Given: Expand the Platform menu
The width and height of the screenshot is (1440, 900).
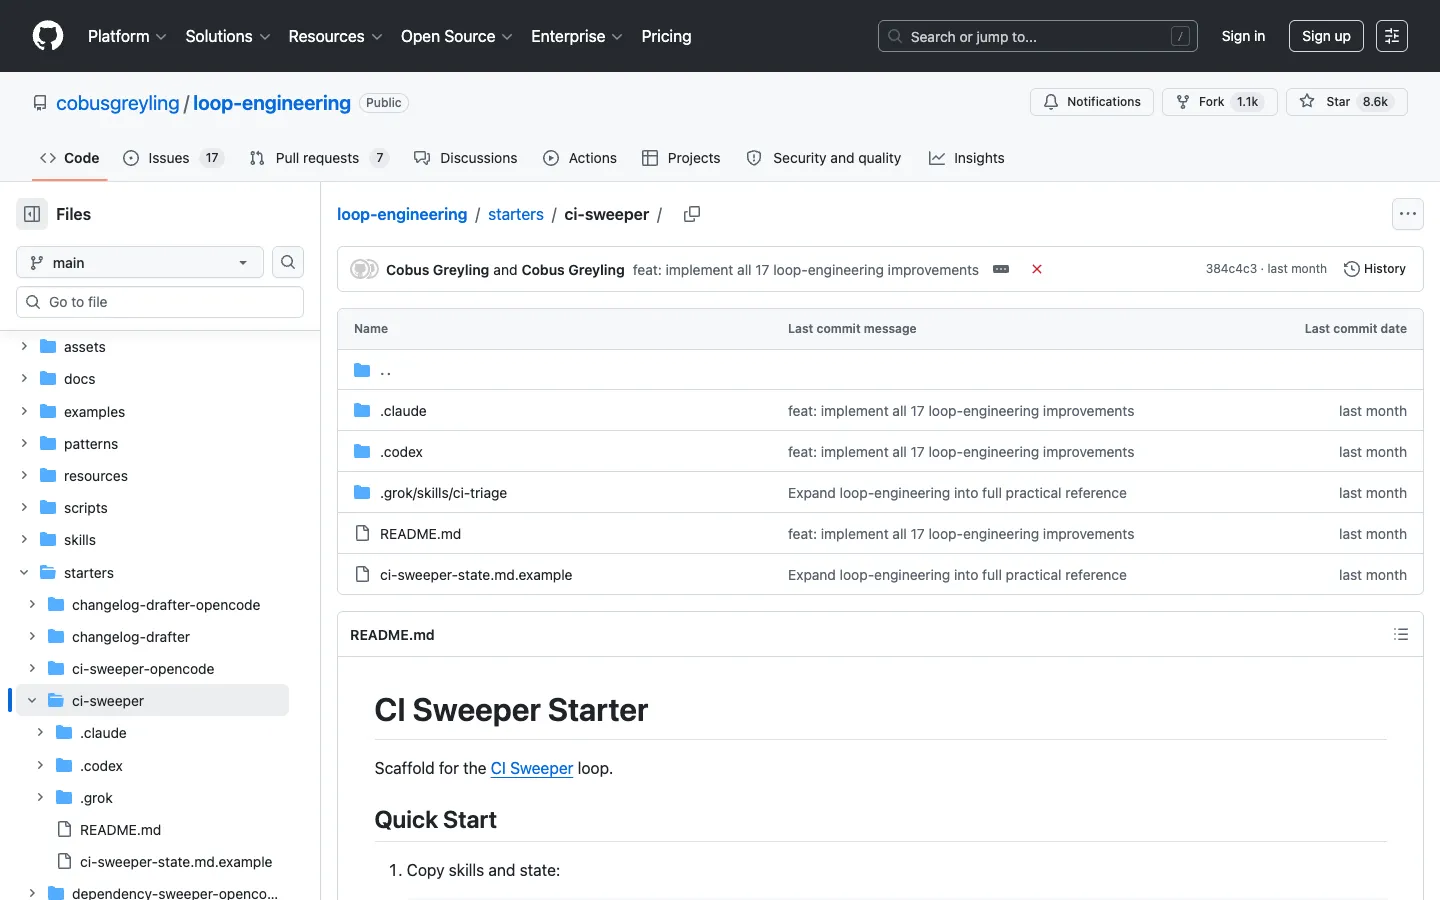Looking at the screenshot, I should pyautogui.click(x=127, y=36).
